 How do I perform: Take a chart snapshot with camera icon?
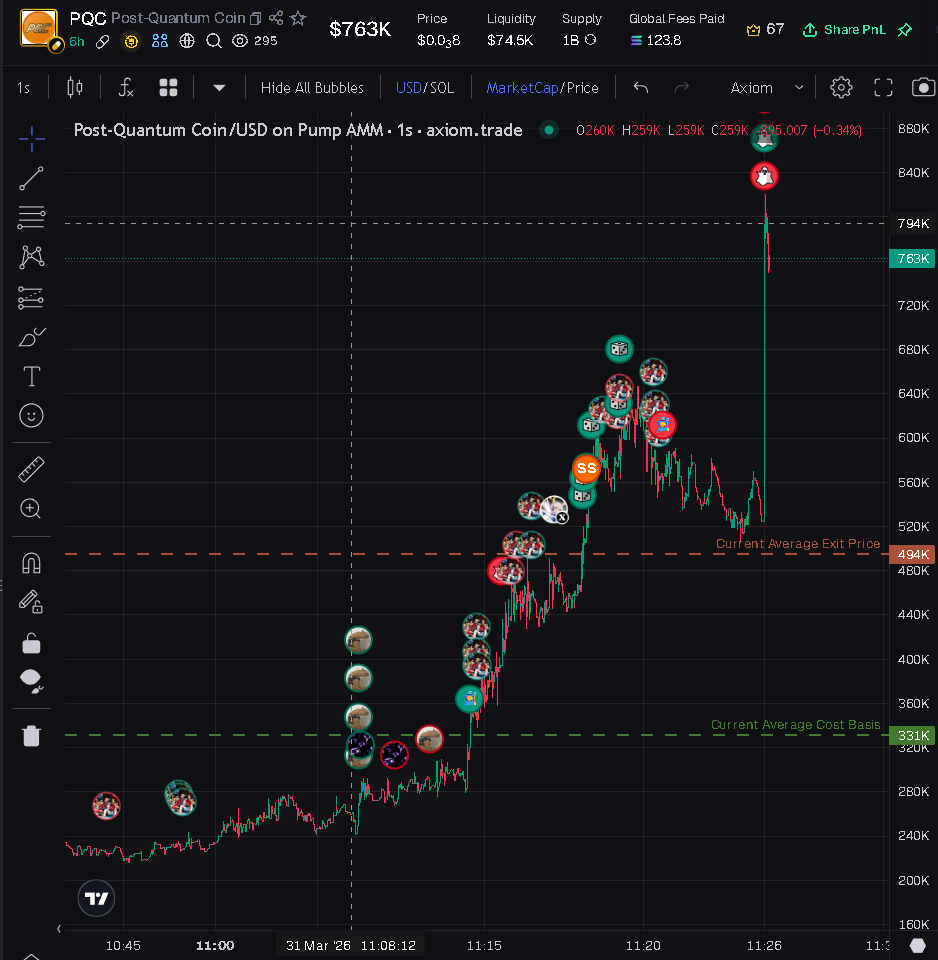pos(923,88)
